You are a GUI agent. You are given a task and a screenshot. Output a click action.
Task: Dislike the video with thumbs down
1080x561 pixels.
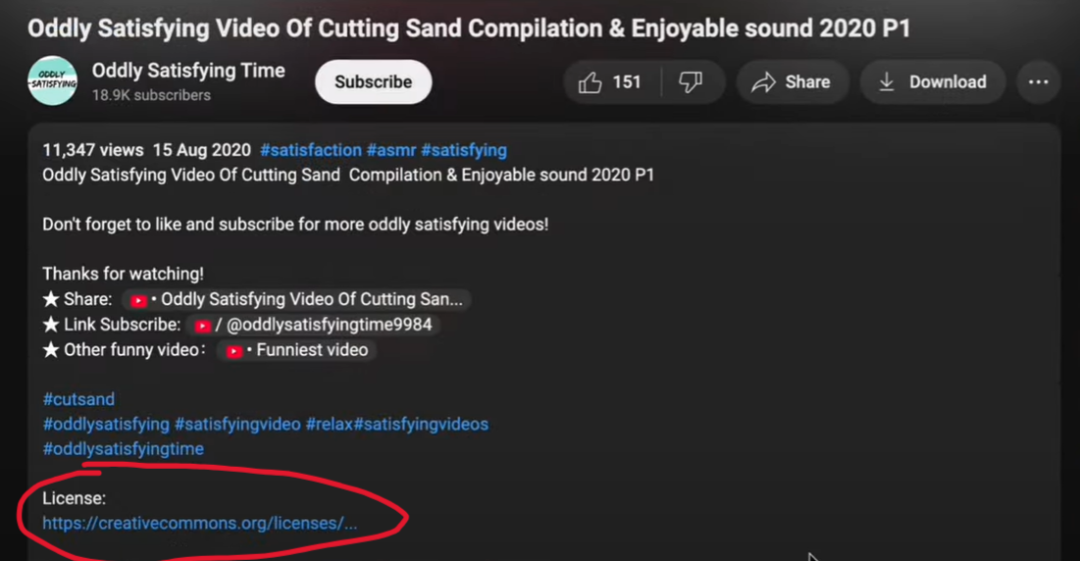[690, 82]
